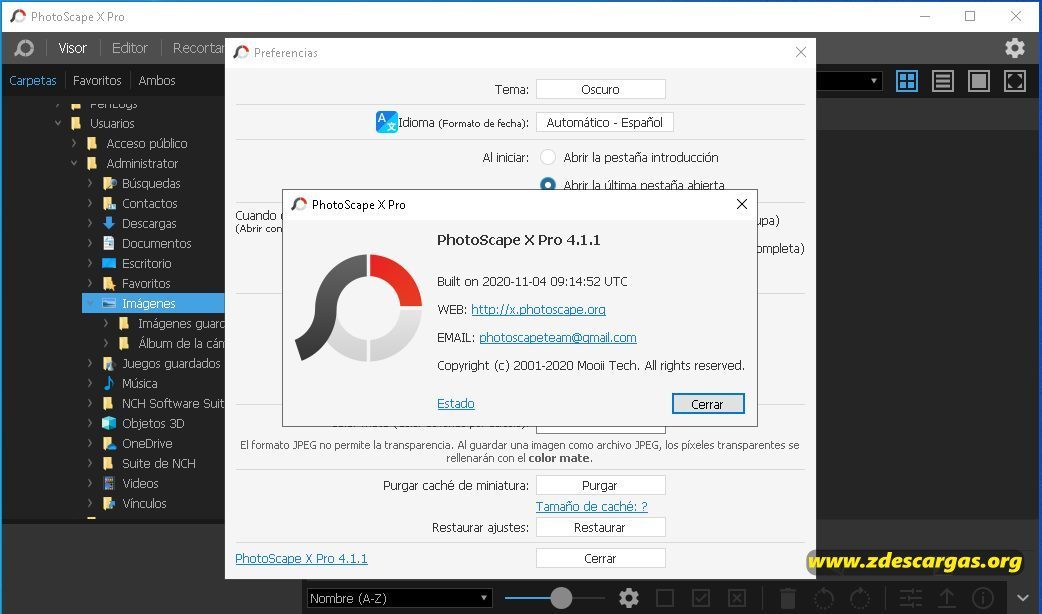The height and width of the screenshot is (614, 1042).
Task: Expand the Suite de NCH folder node
Action: click(90, 463)
